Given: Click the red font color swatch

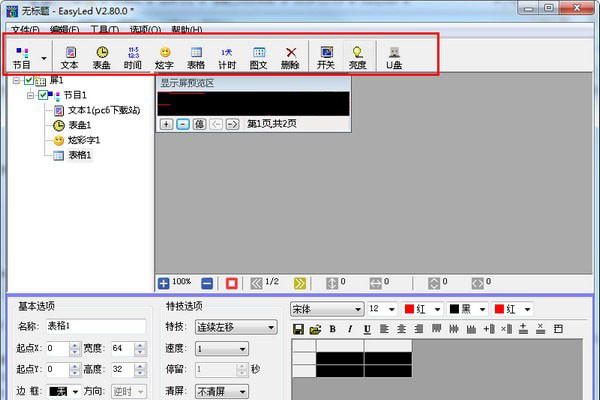Looking at the screenshot, I should (x=408, y=309).
